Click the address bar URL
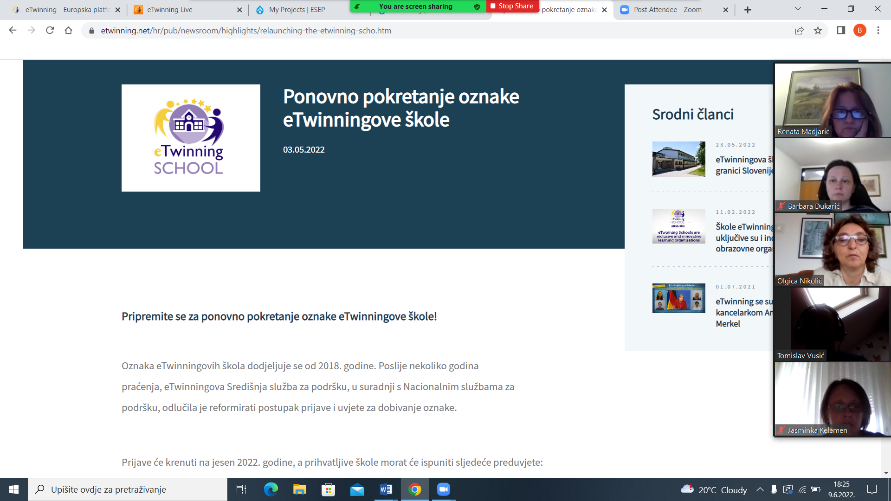Image resolution: width=891 pixels, height=501 pixels. (x=246, y=31)
